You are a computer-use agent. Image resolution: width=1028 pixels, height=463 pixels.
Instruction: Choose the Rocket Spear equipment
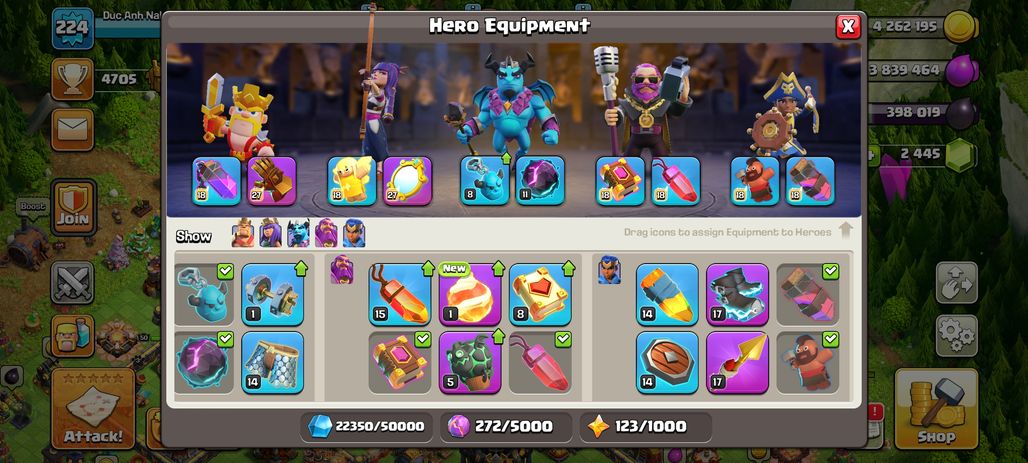pos(738,362)
